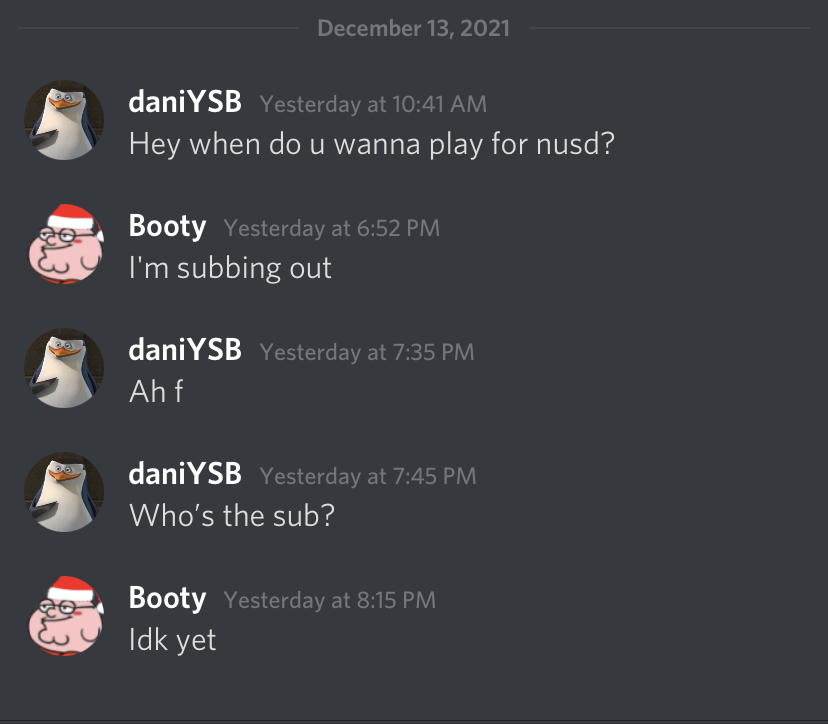Click Booty username above "Idk yet"
828x724 pixels.
click(x=167, y=598)
